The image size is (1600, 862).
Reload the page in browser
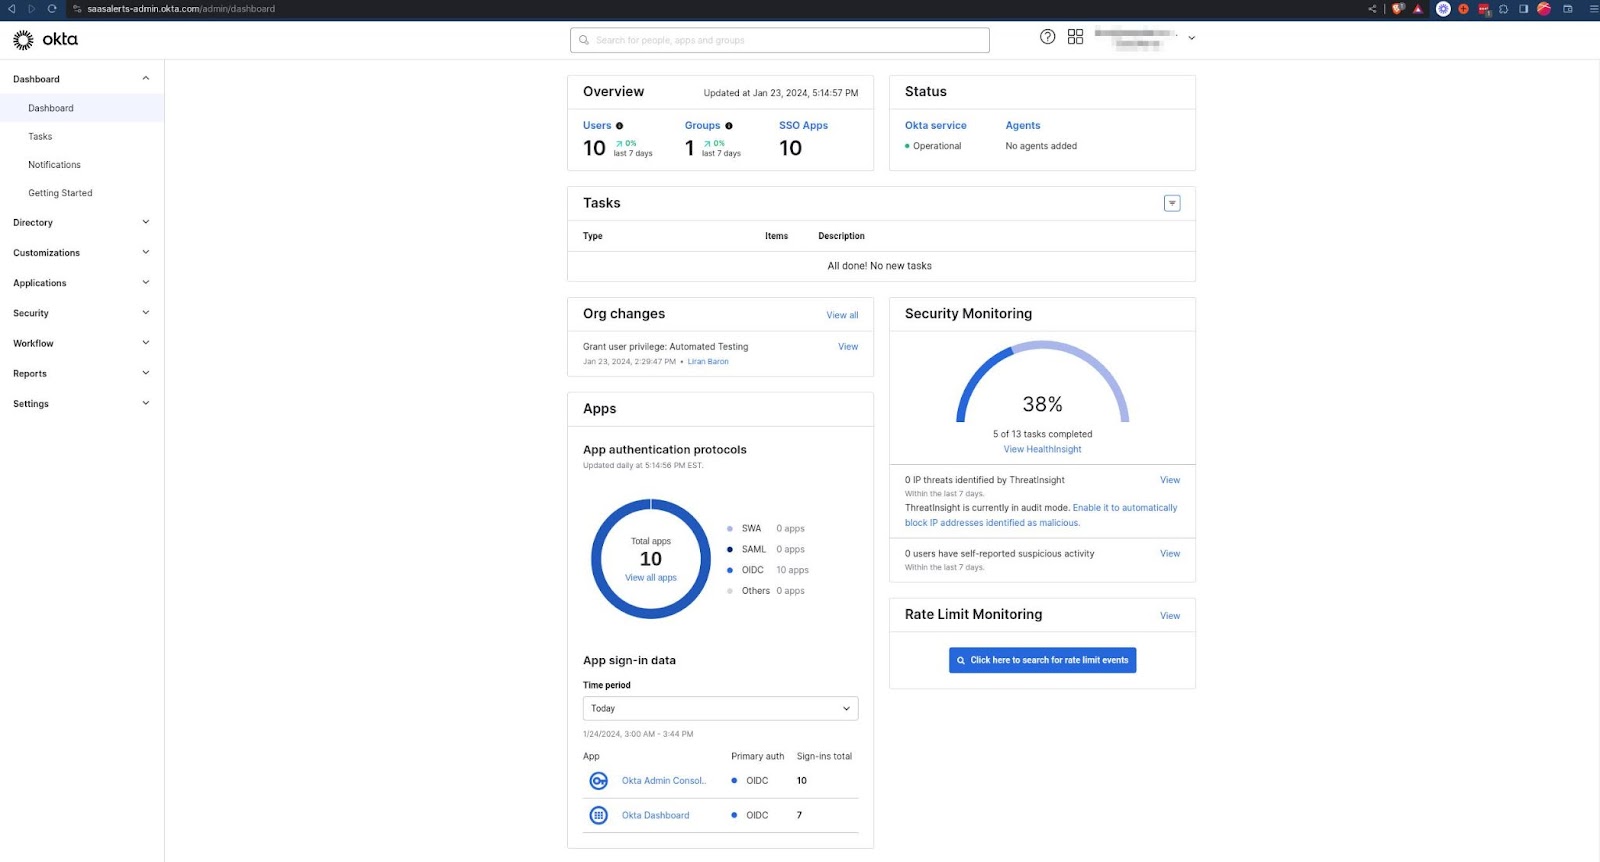pyautogui.click(x=52, y=9)
